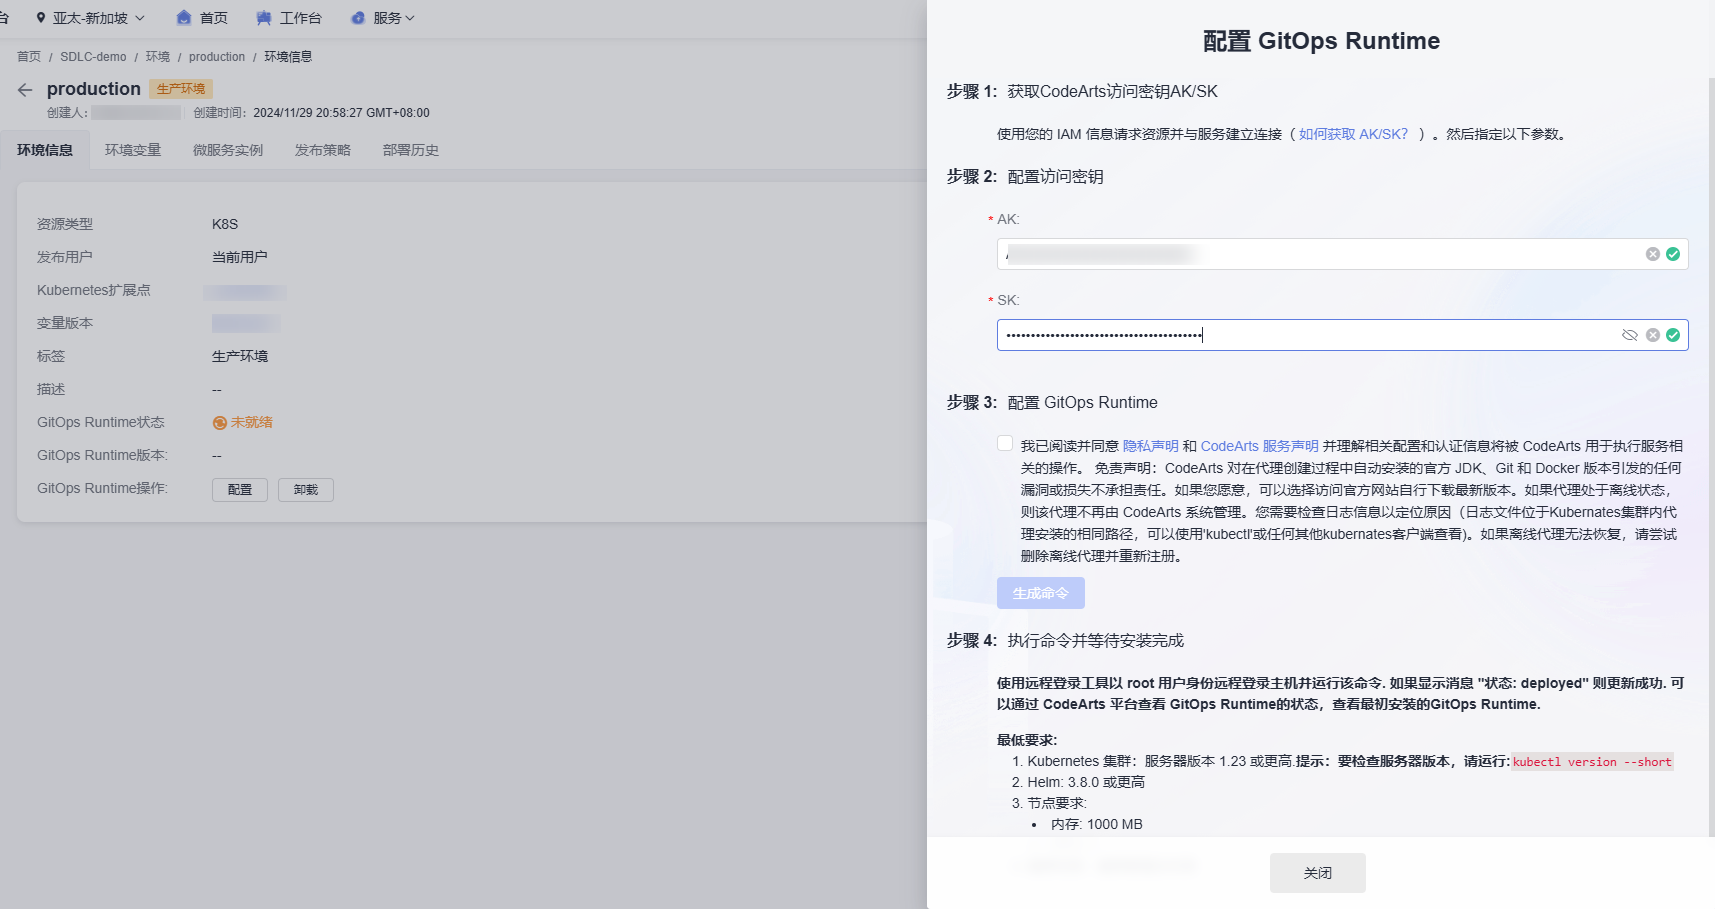Click the kubectl version --short code snippet

(x=1592, y=762)
